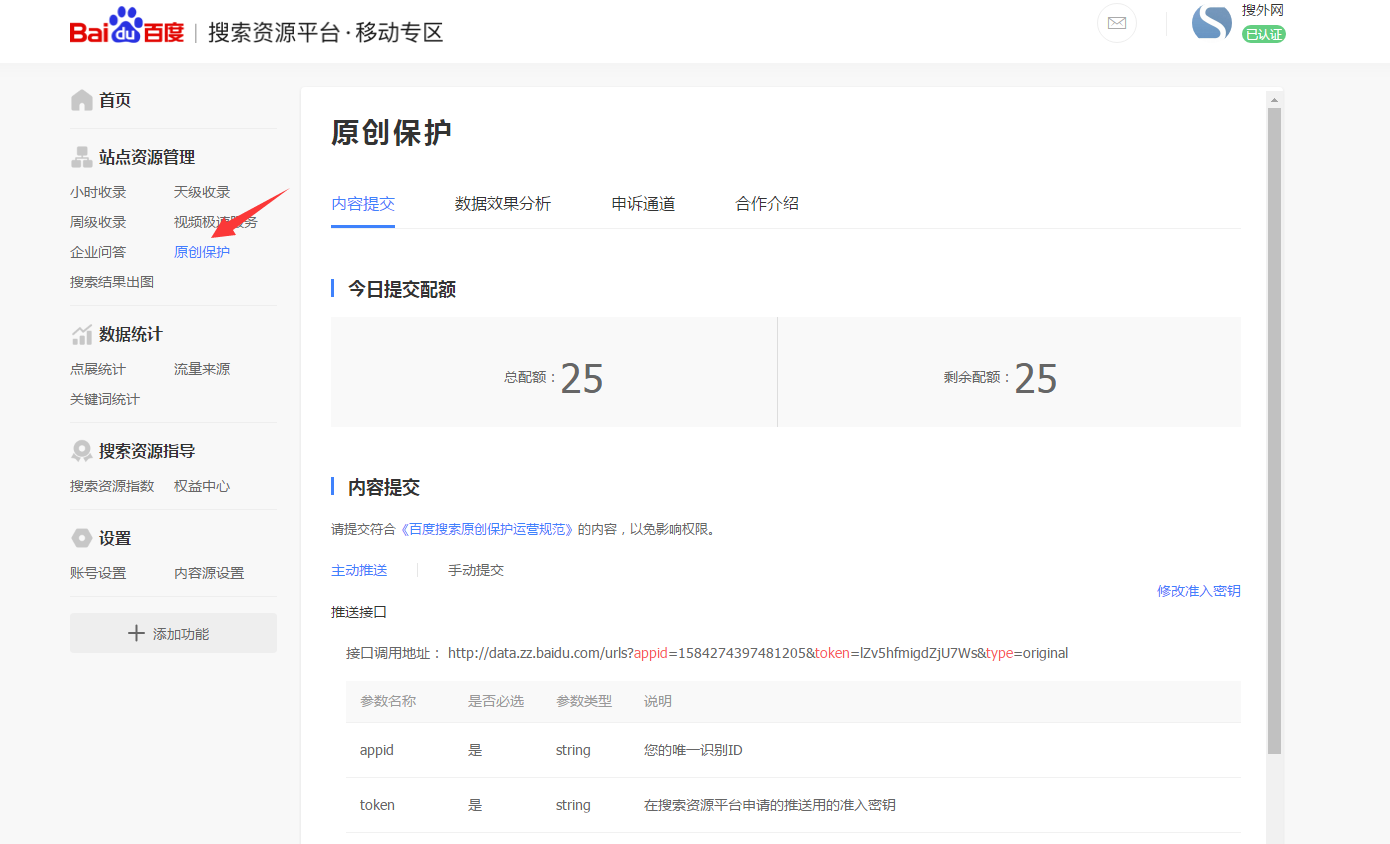
Task: Select 原创保护 in the sidebar
Action: point(202,251)
